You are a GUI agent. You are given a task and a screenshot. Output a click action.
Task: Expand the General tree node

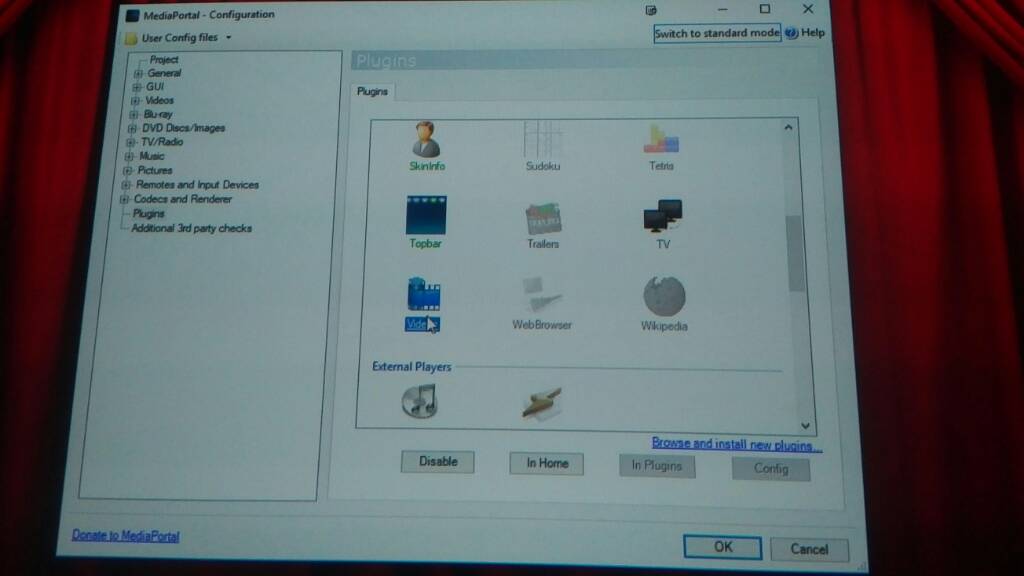tap(138, 73)
